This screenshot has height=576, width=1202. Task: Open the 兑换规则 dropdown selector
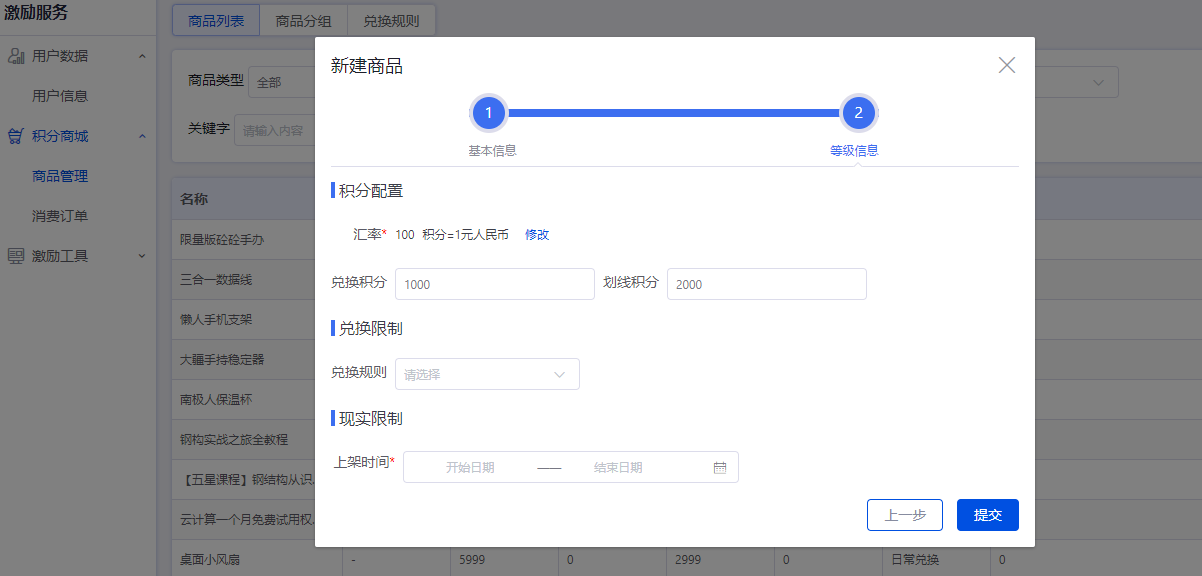click(487, 374)
